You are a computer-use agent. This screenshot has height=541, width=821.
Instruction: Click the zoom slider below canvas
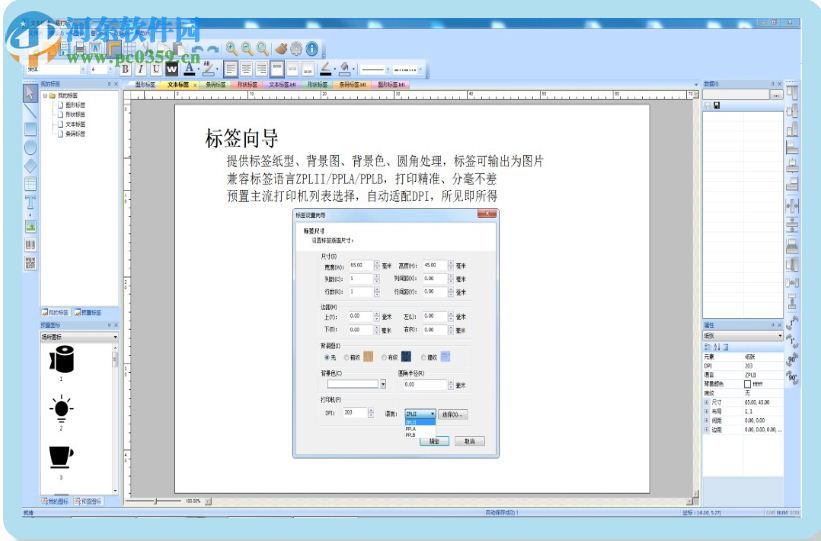tap(156, 501)
